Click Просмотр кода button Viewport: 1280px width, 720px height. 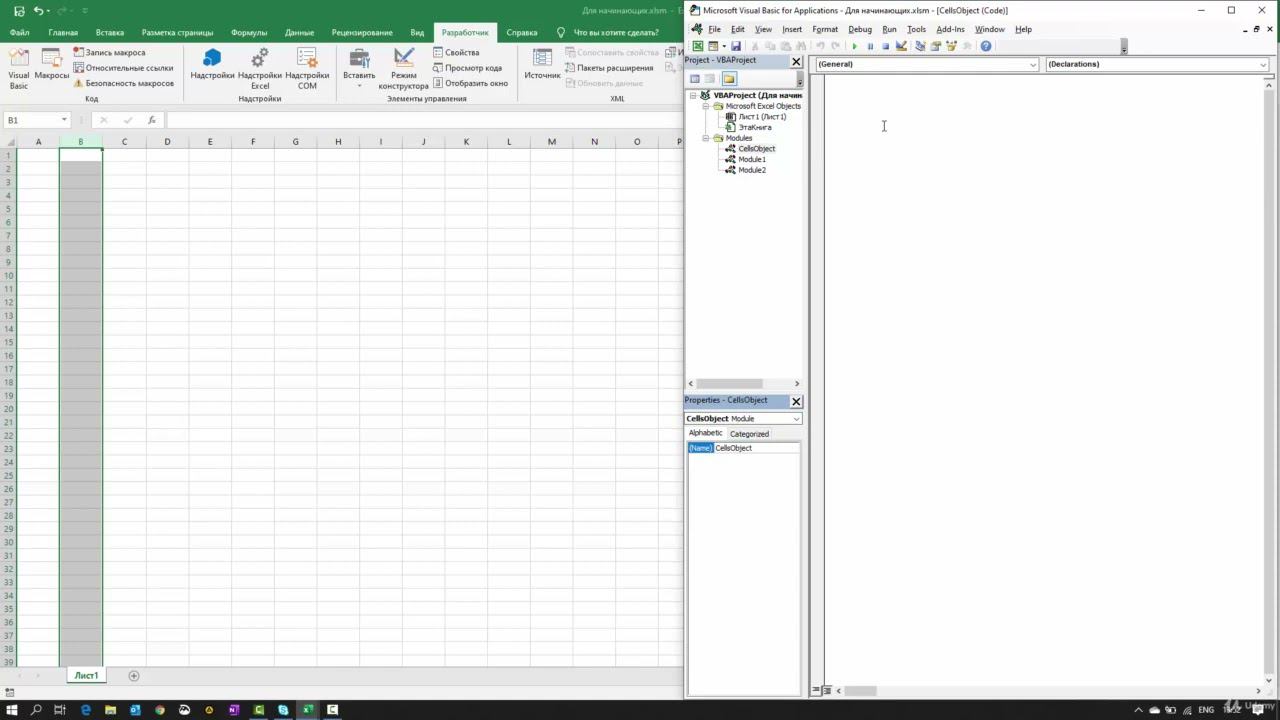click(x=467, y=68)
